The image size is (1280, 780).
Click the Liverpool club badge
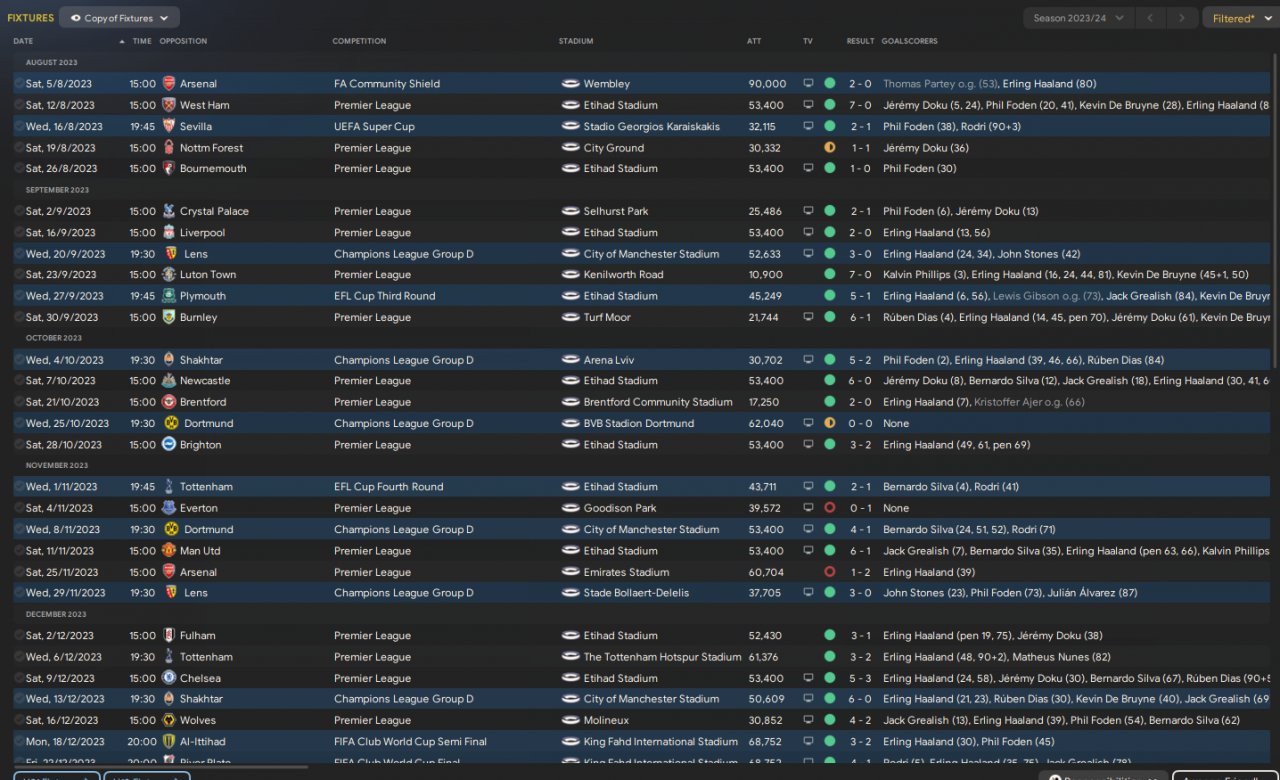[x=168, y=233]
